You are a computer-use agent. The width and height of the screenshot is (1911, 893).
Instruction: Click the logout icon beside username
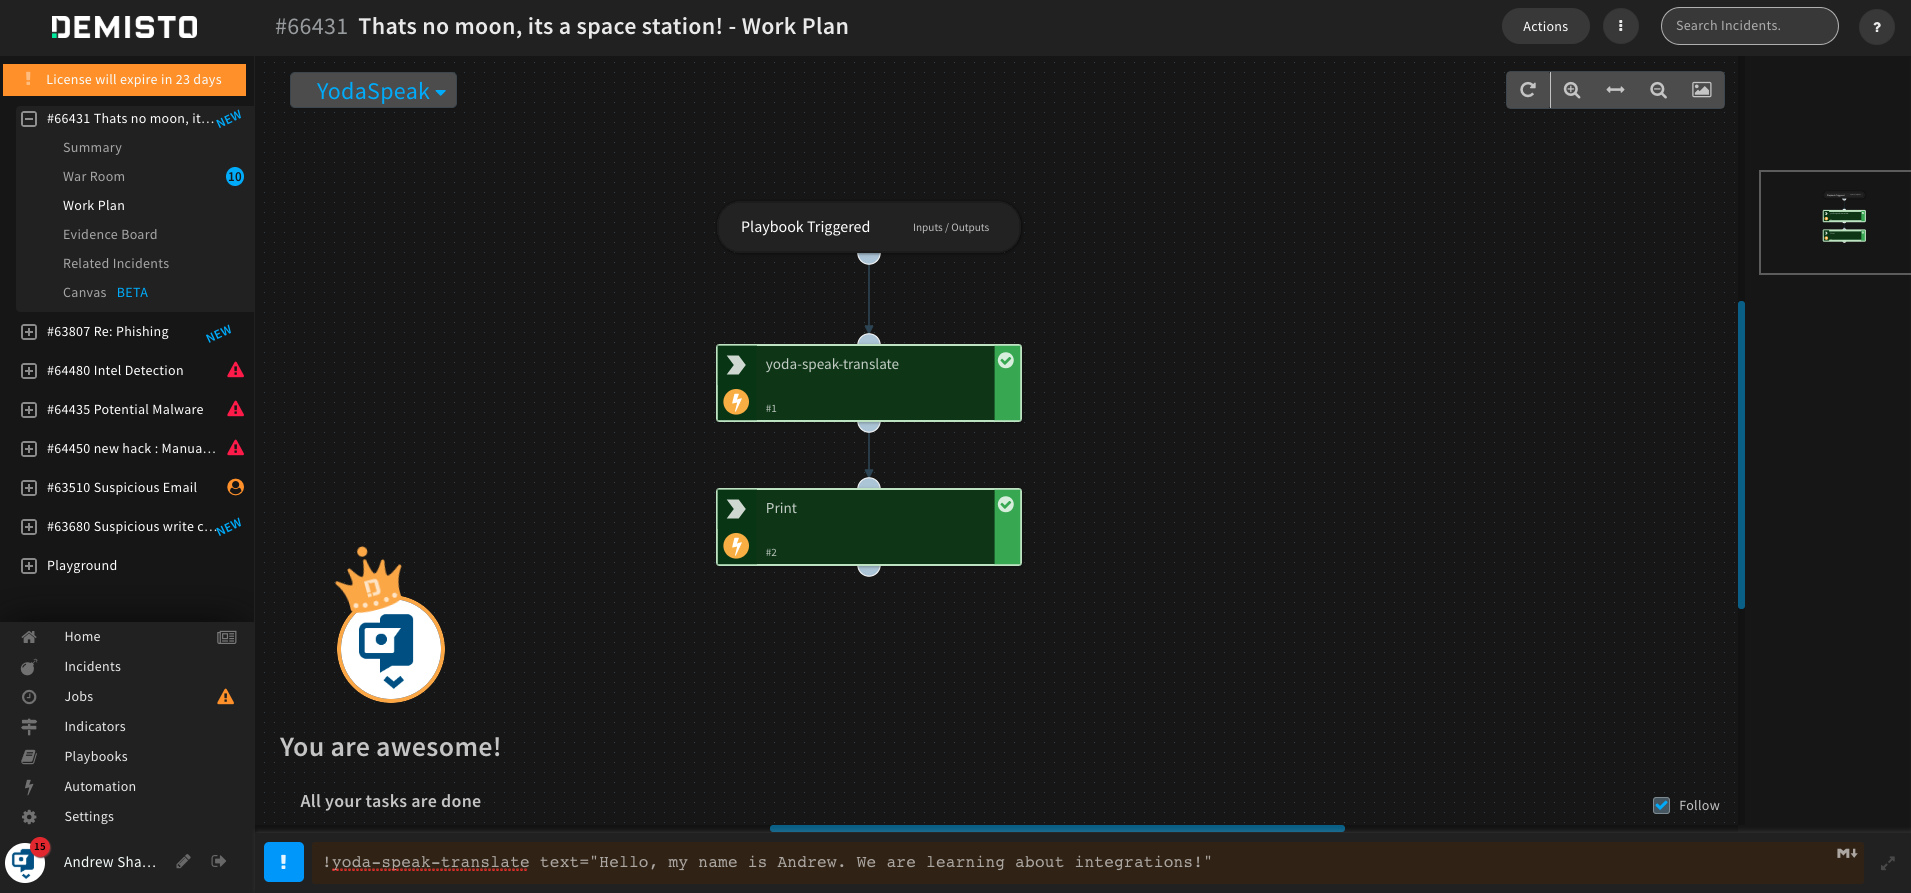tap(218, 861)
